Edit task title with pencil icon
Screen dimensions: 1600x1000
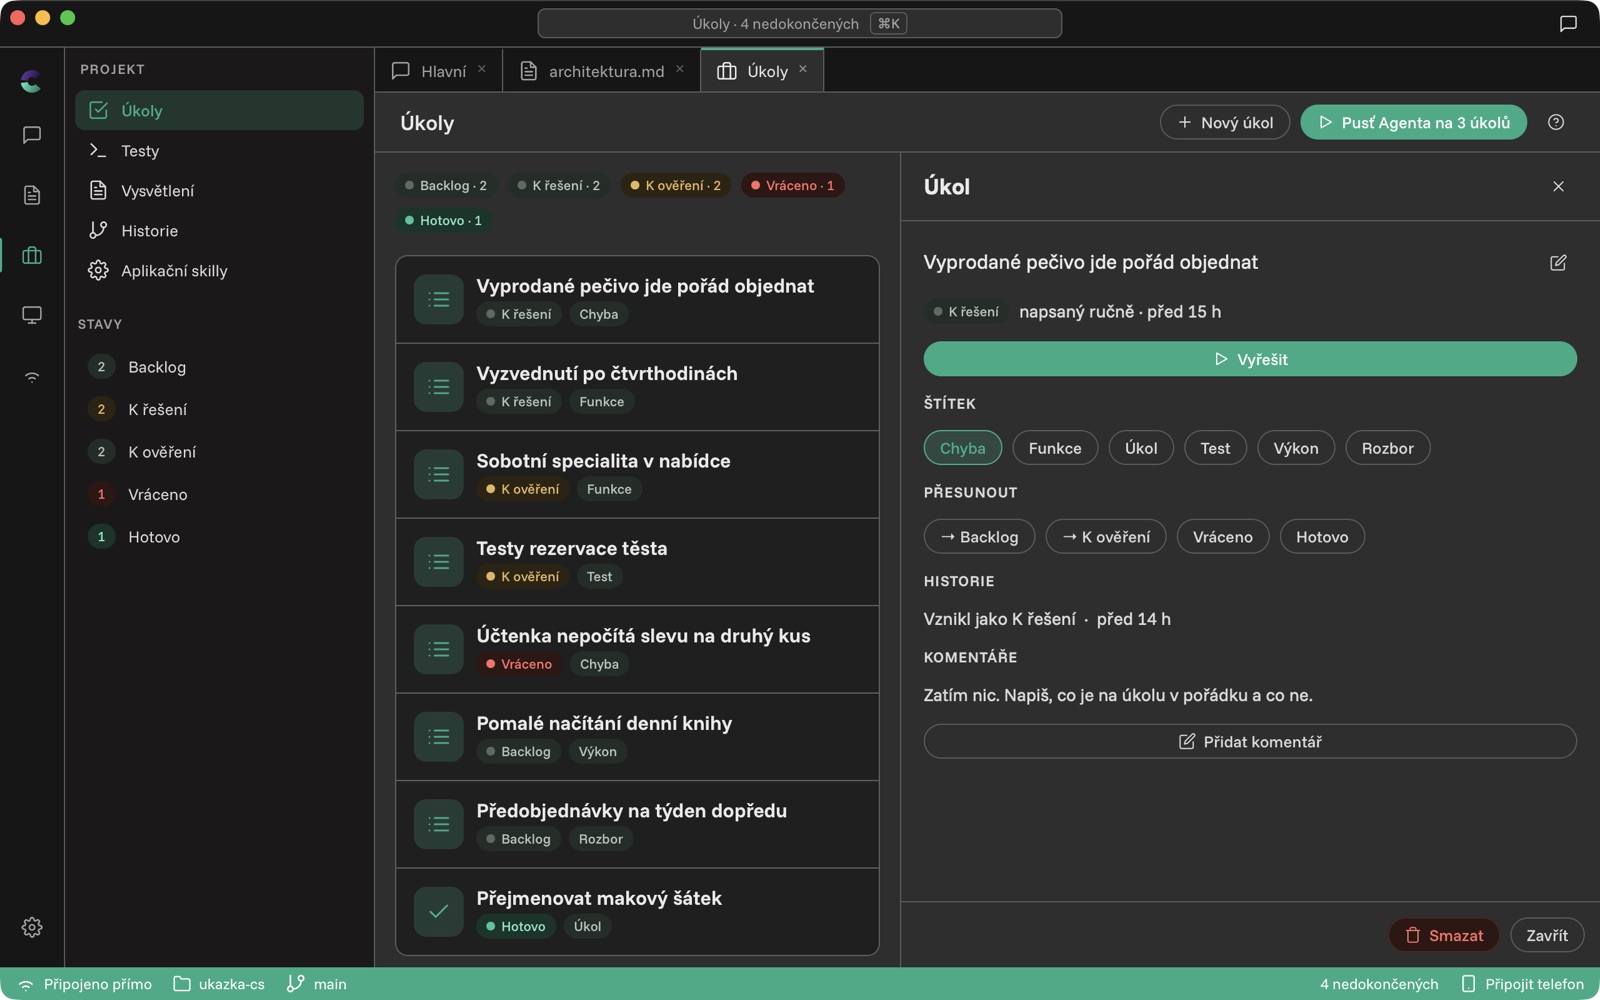(x=1558, y=262)
